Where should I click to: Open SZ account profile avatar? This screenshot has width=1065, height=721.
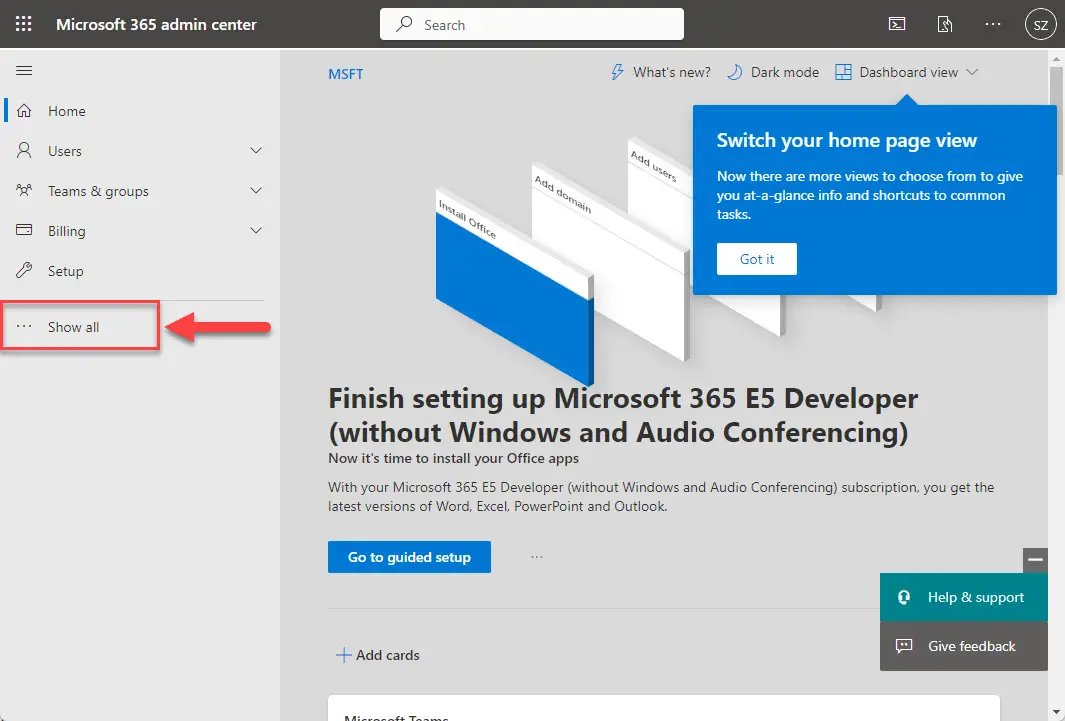1040,25
